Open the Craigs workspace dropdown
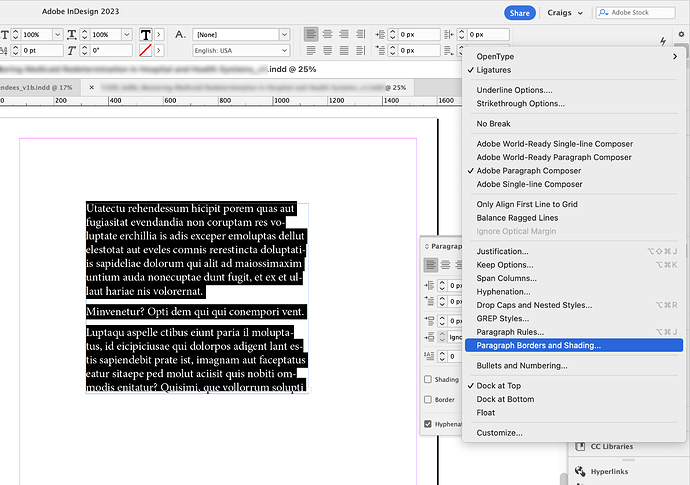 pyautogui.click(x=565, y=13)
